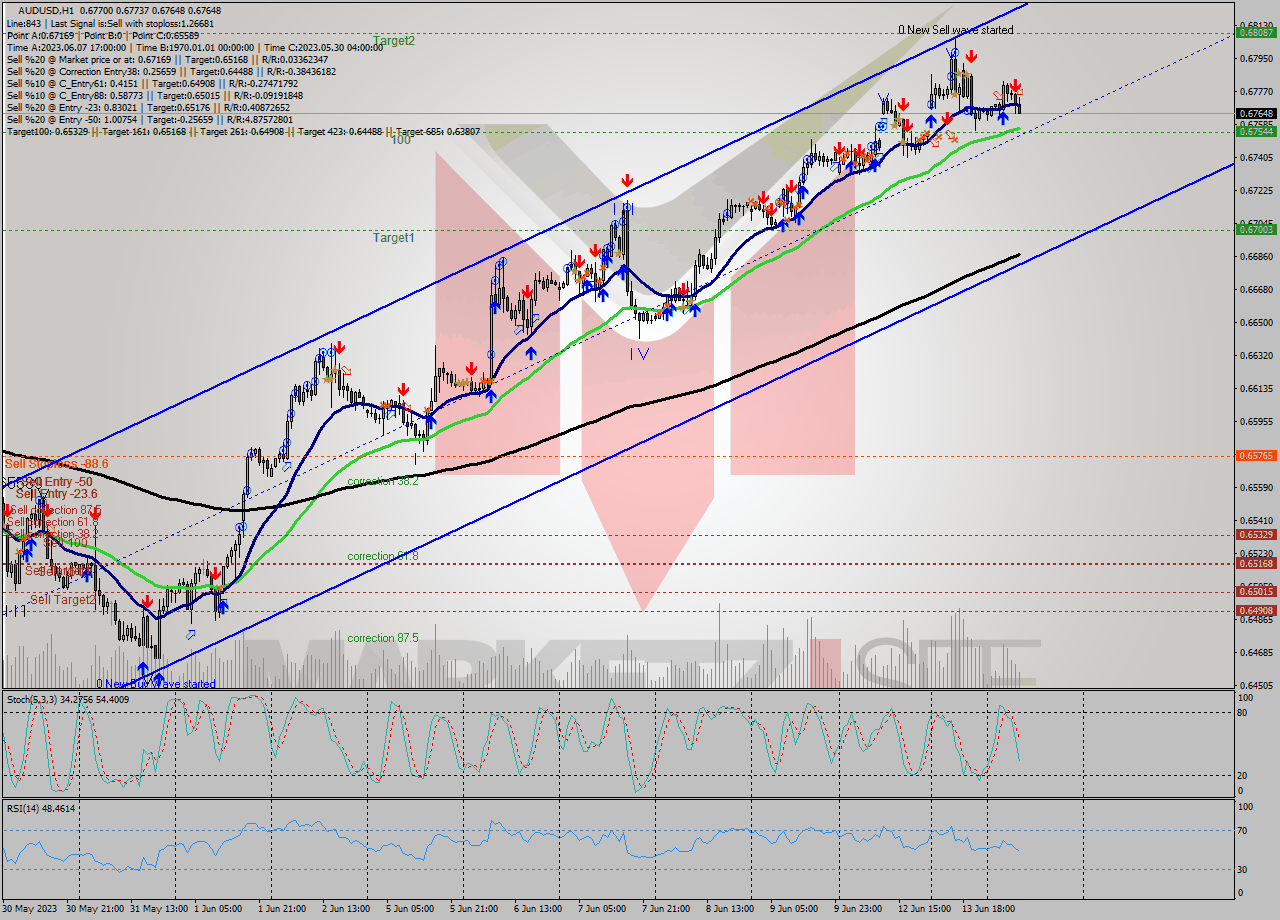Click the current price tag 0.67648
The height and width of the screenshot is (920, 1280).
coord(1256,114)
